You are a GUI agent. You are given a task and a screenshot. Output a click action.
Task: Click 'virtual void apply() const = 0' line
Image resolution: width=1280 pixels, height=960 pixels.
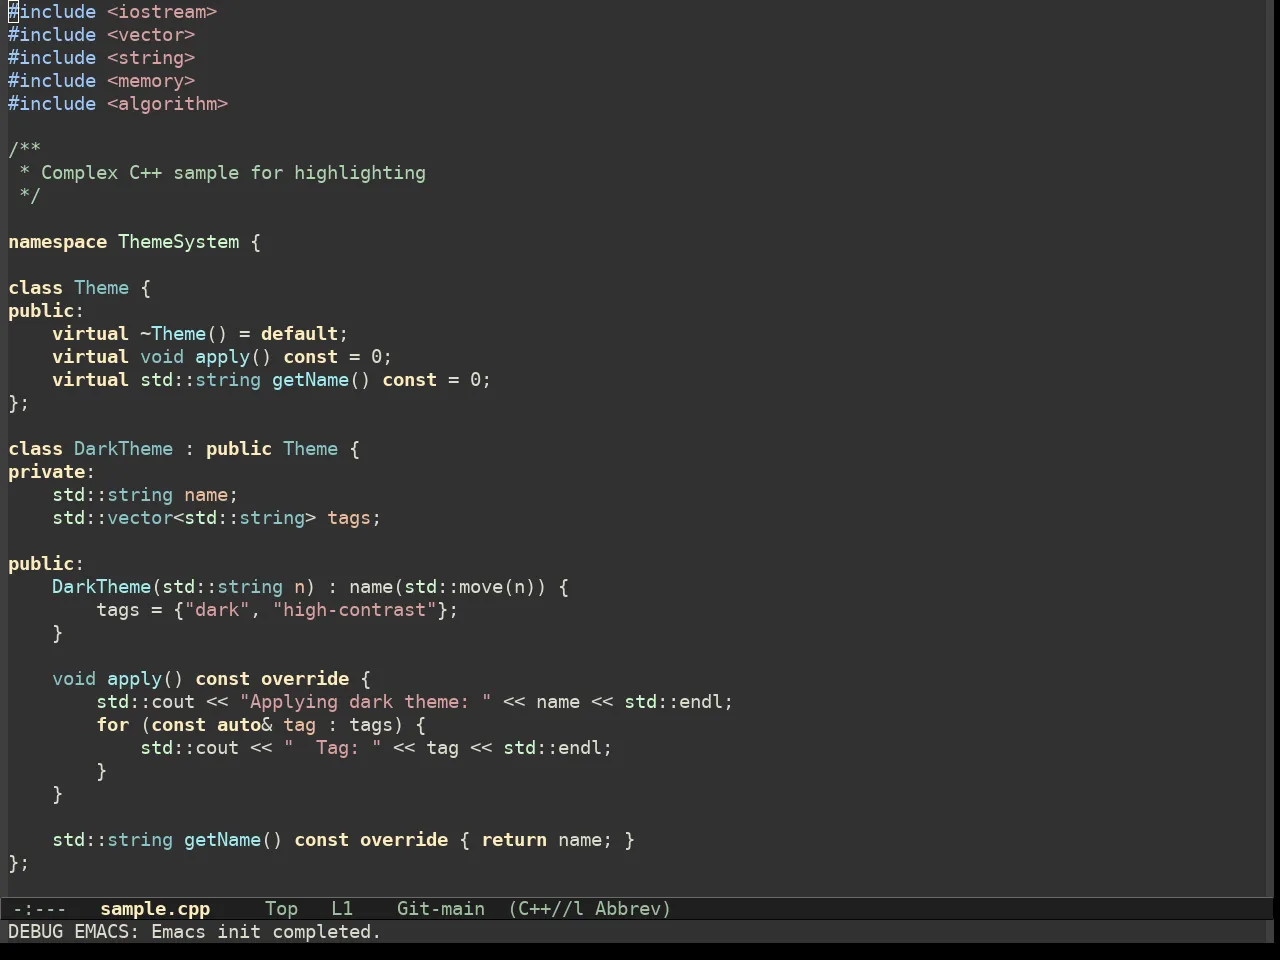pos(222,357)
